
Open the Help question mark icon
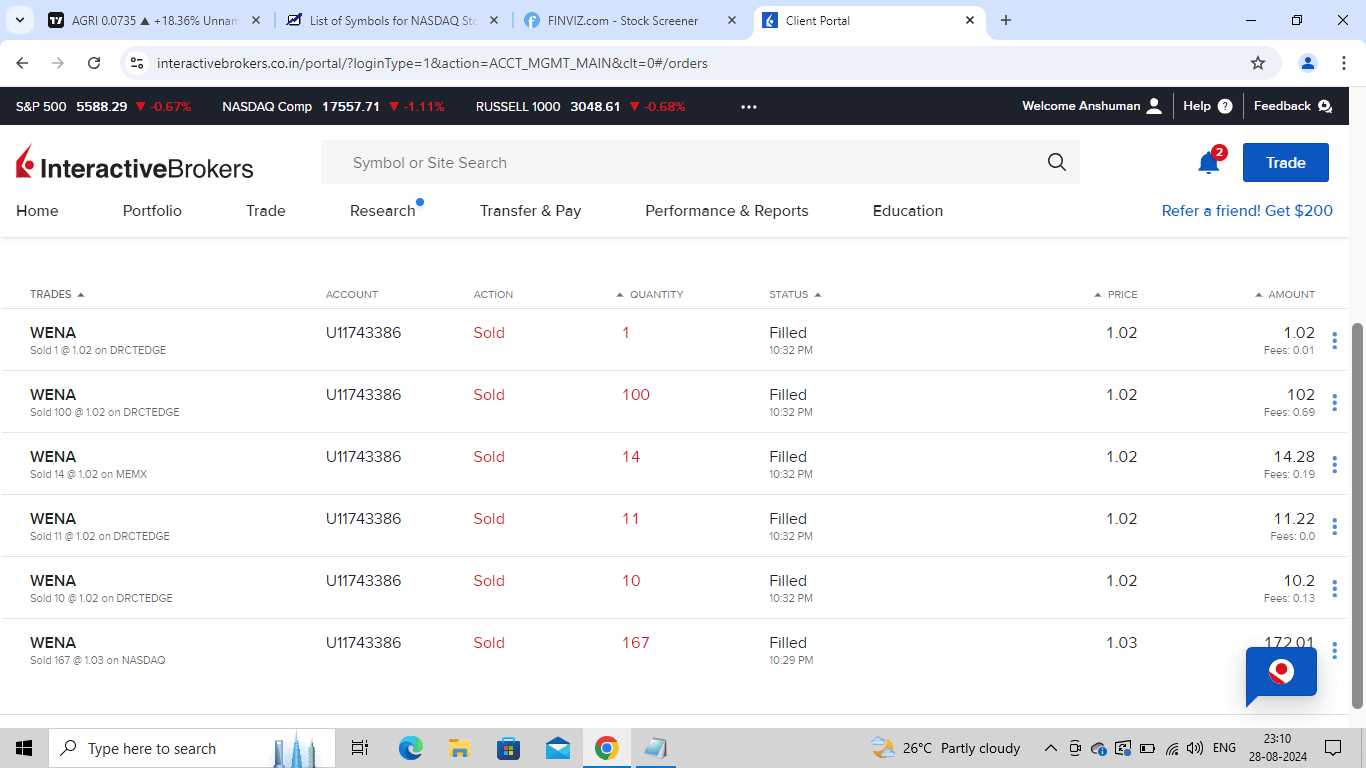[x=1225, y=106]
